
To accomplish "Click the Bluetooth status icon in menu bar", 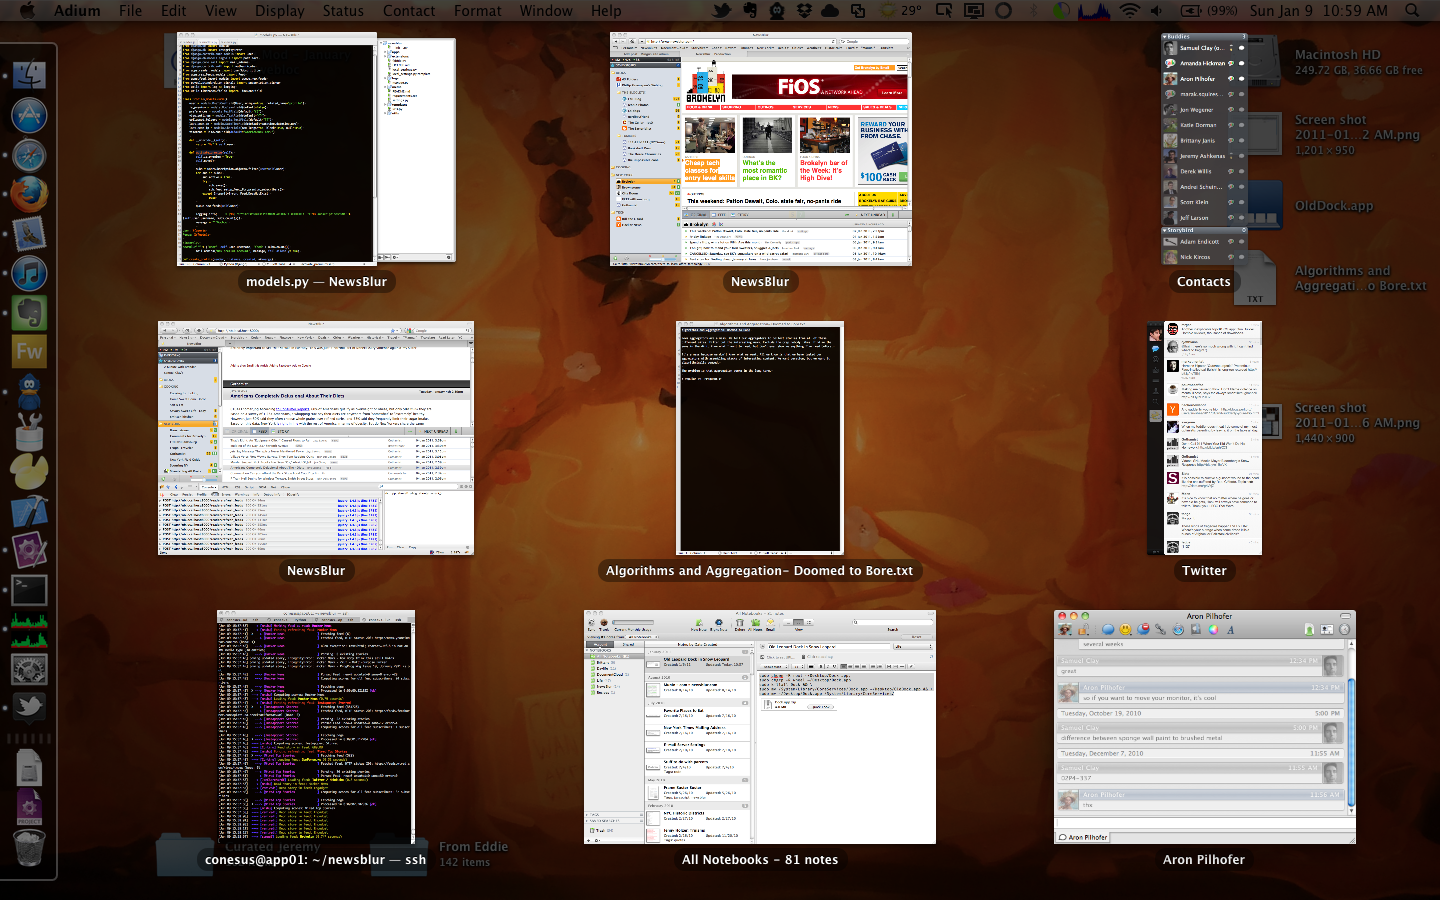I will pos(1032,10).
